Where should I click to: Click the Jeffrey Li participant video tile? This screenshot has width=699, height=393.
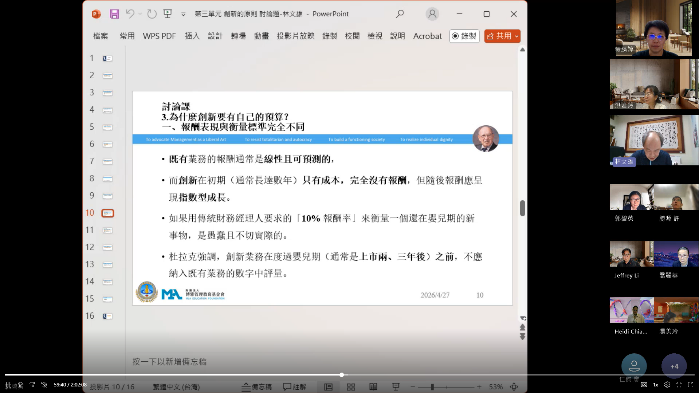(632, 254)
